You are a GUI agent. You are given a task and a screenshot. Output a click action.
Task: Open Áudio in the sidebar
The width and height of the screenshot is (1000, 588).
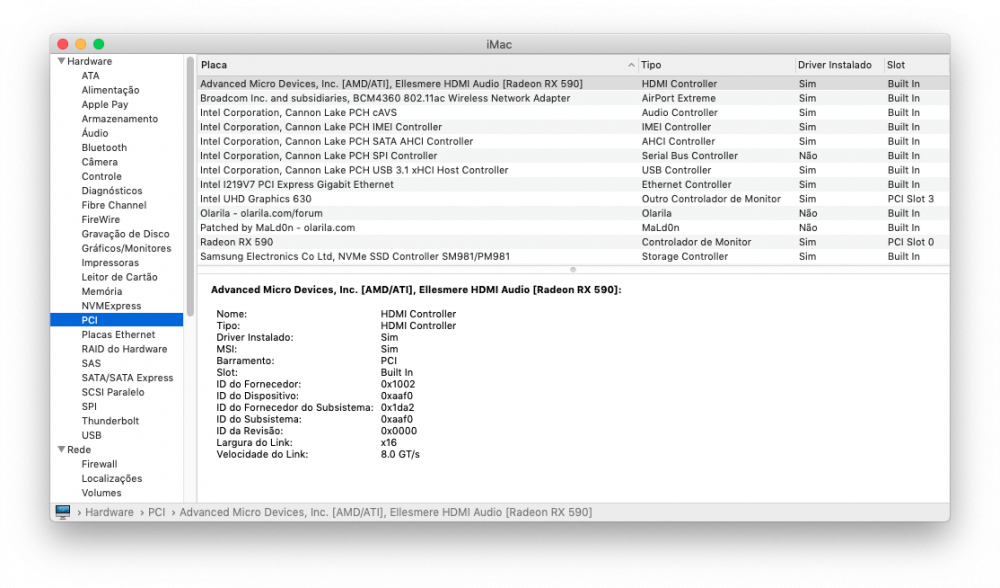(x=94, y=133)
